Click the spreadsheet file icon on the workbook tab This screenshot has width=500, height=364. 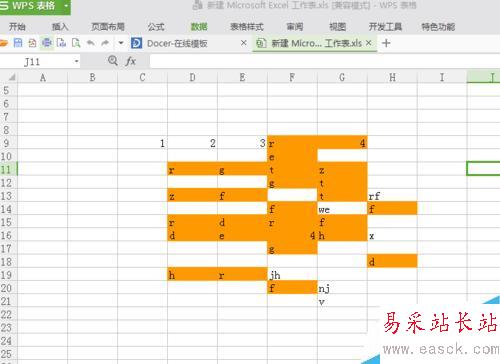pos(261,43)
